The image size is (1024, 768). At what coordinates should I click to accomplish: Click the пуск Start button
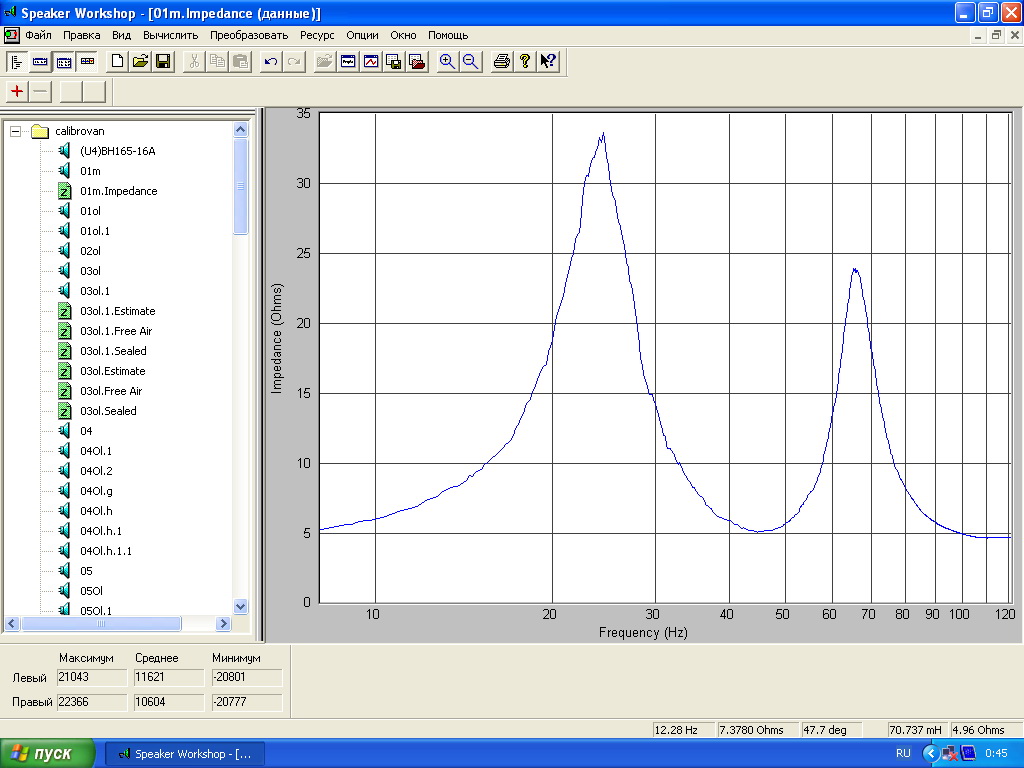click(48, 754)
